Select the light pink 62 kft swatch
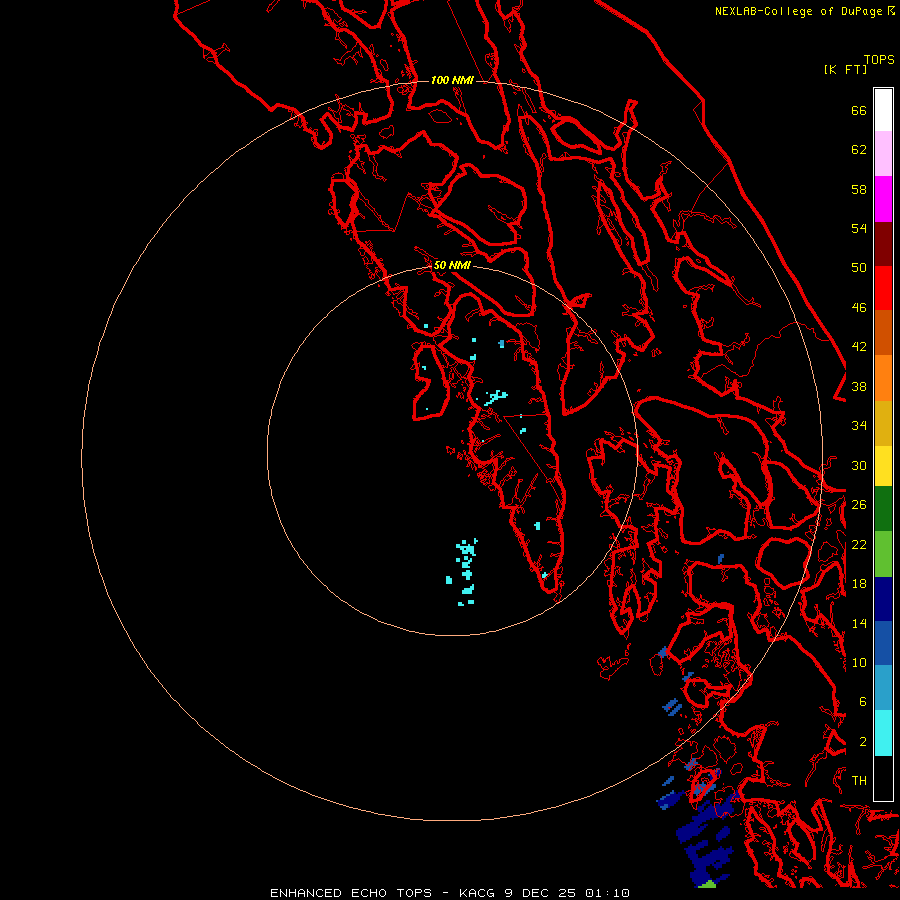The image size is (900, 900). point(883,154)
